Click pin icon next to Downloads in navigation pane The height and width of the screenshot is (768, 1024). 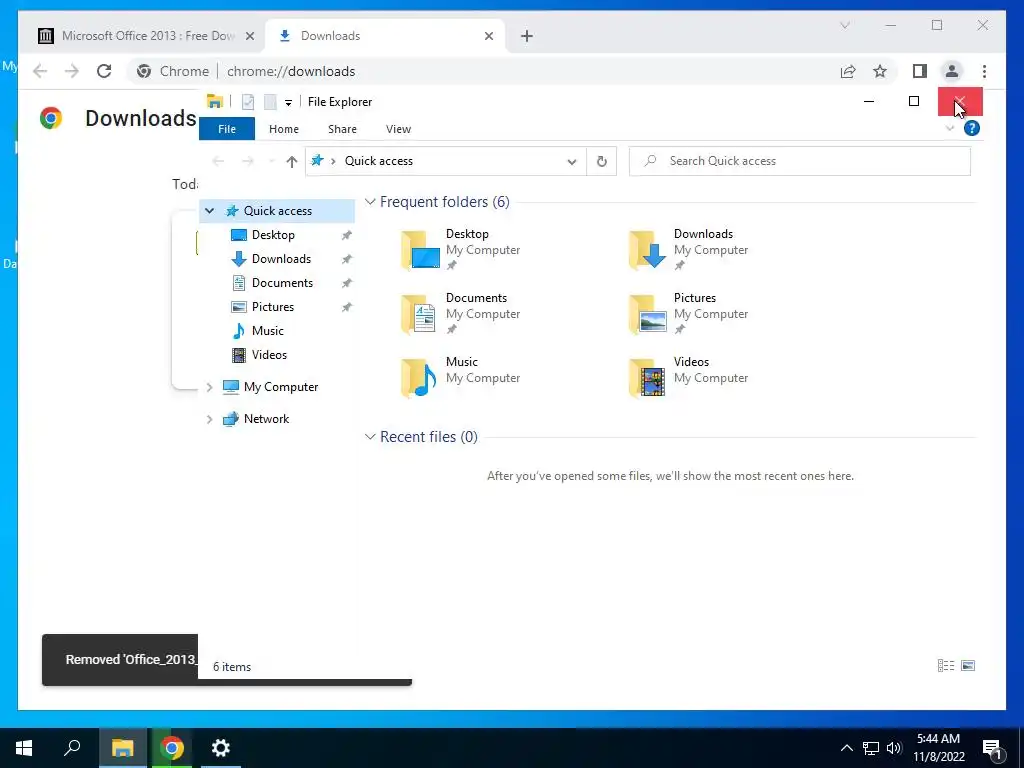coord(347,259)
